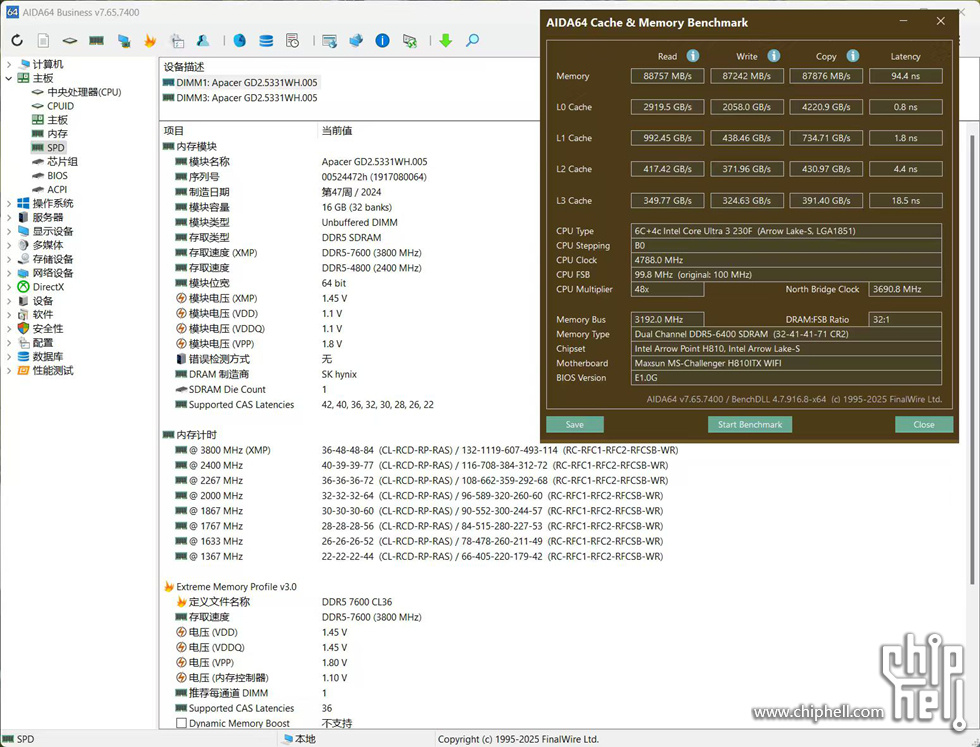
Task: Open the blue info circle toolbar icon
Action: coord(382,41)
